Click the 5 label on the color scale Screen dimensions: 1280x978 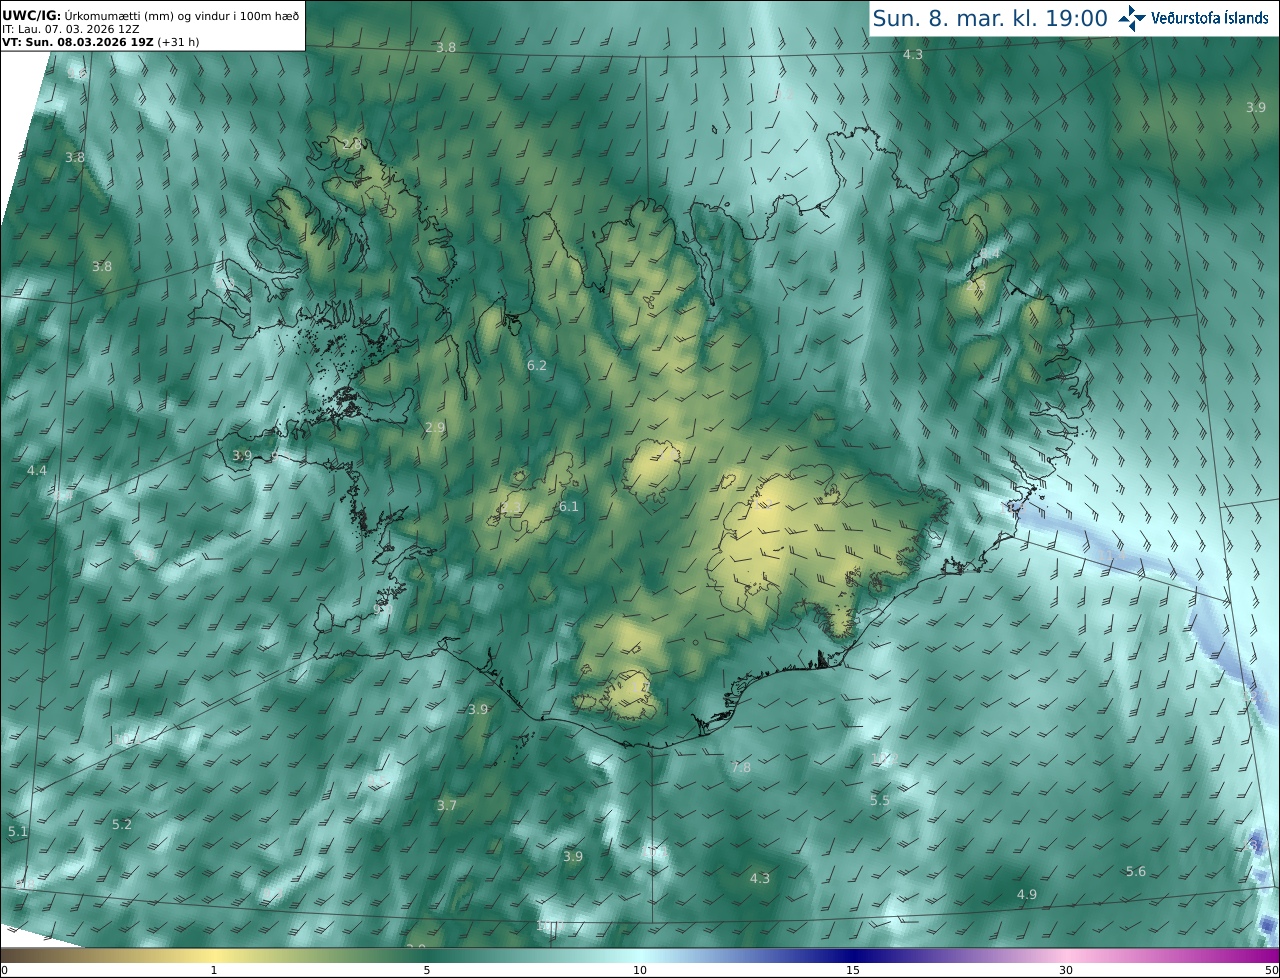click(427, 970)
